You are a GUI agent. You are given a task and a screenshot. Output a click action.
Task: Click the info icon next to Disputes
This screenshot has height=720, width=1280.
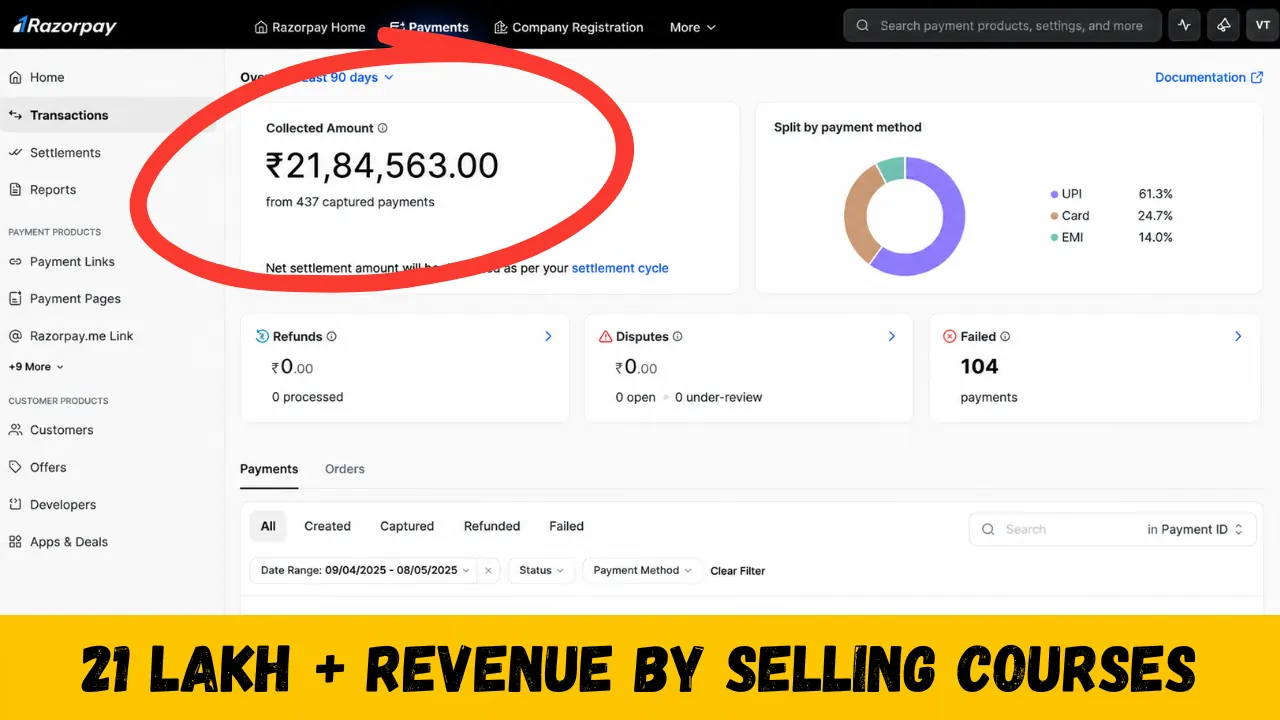coord(678,337)
